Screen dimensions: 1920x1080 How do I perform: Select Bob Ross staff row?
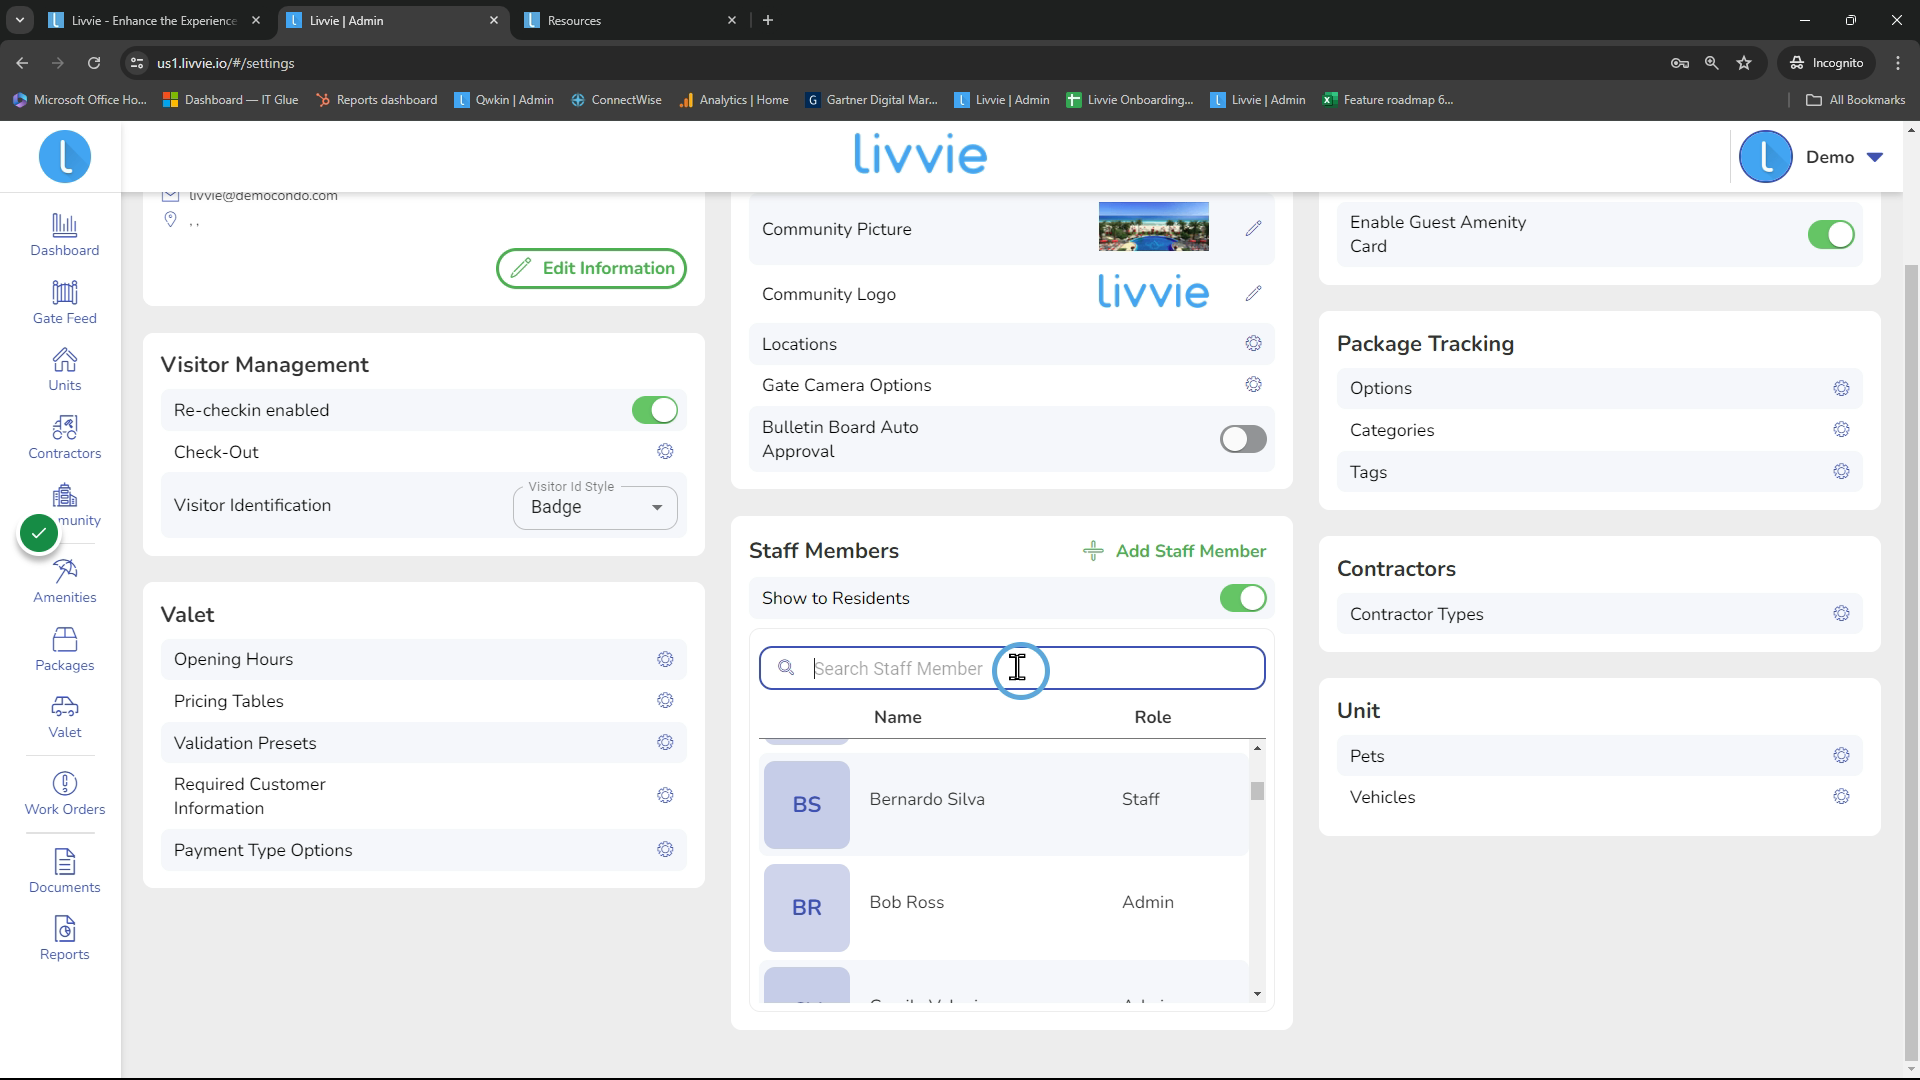[x=1003, y=907]
